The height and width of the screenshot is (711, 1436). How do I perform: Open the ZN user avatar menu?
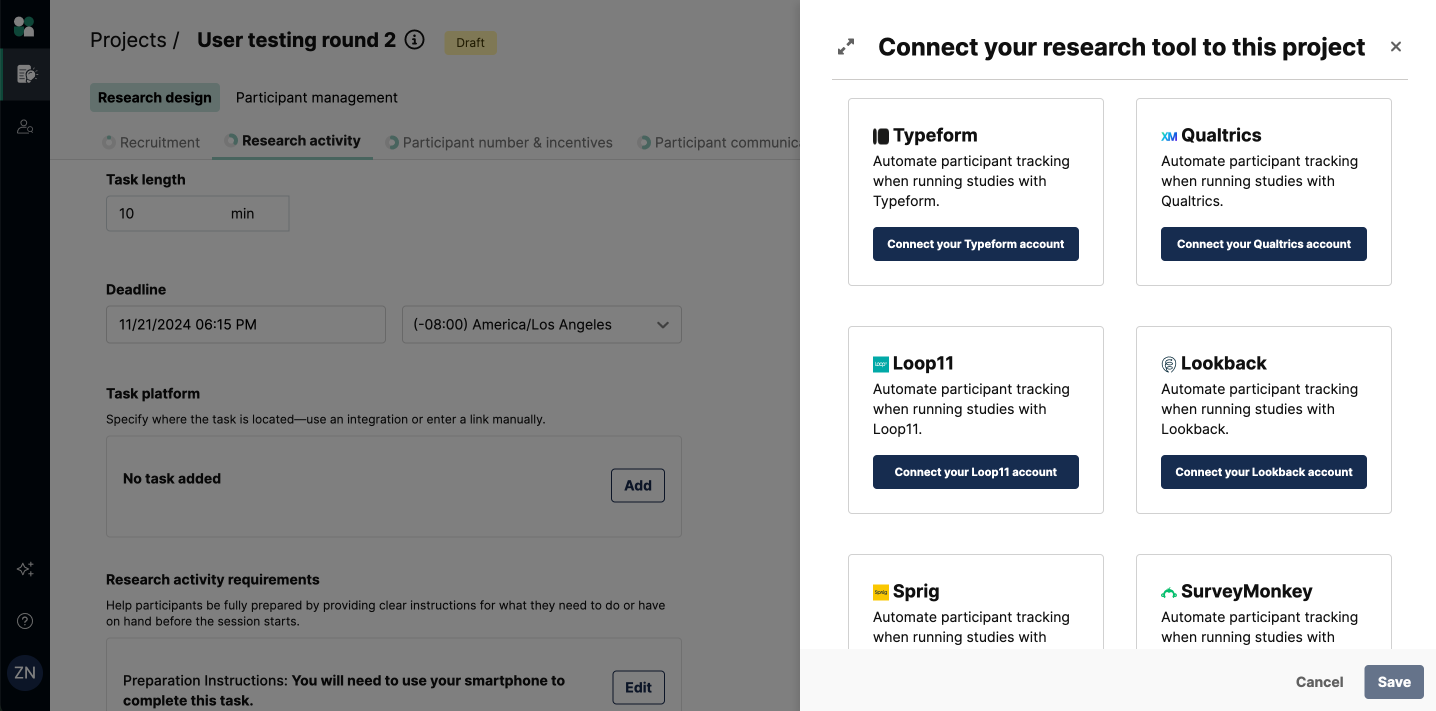[x=25, y=673]
